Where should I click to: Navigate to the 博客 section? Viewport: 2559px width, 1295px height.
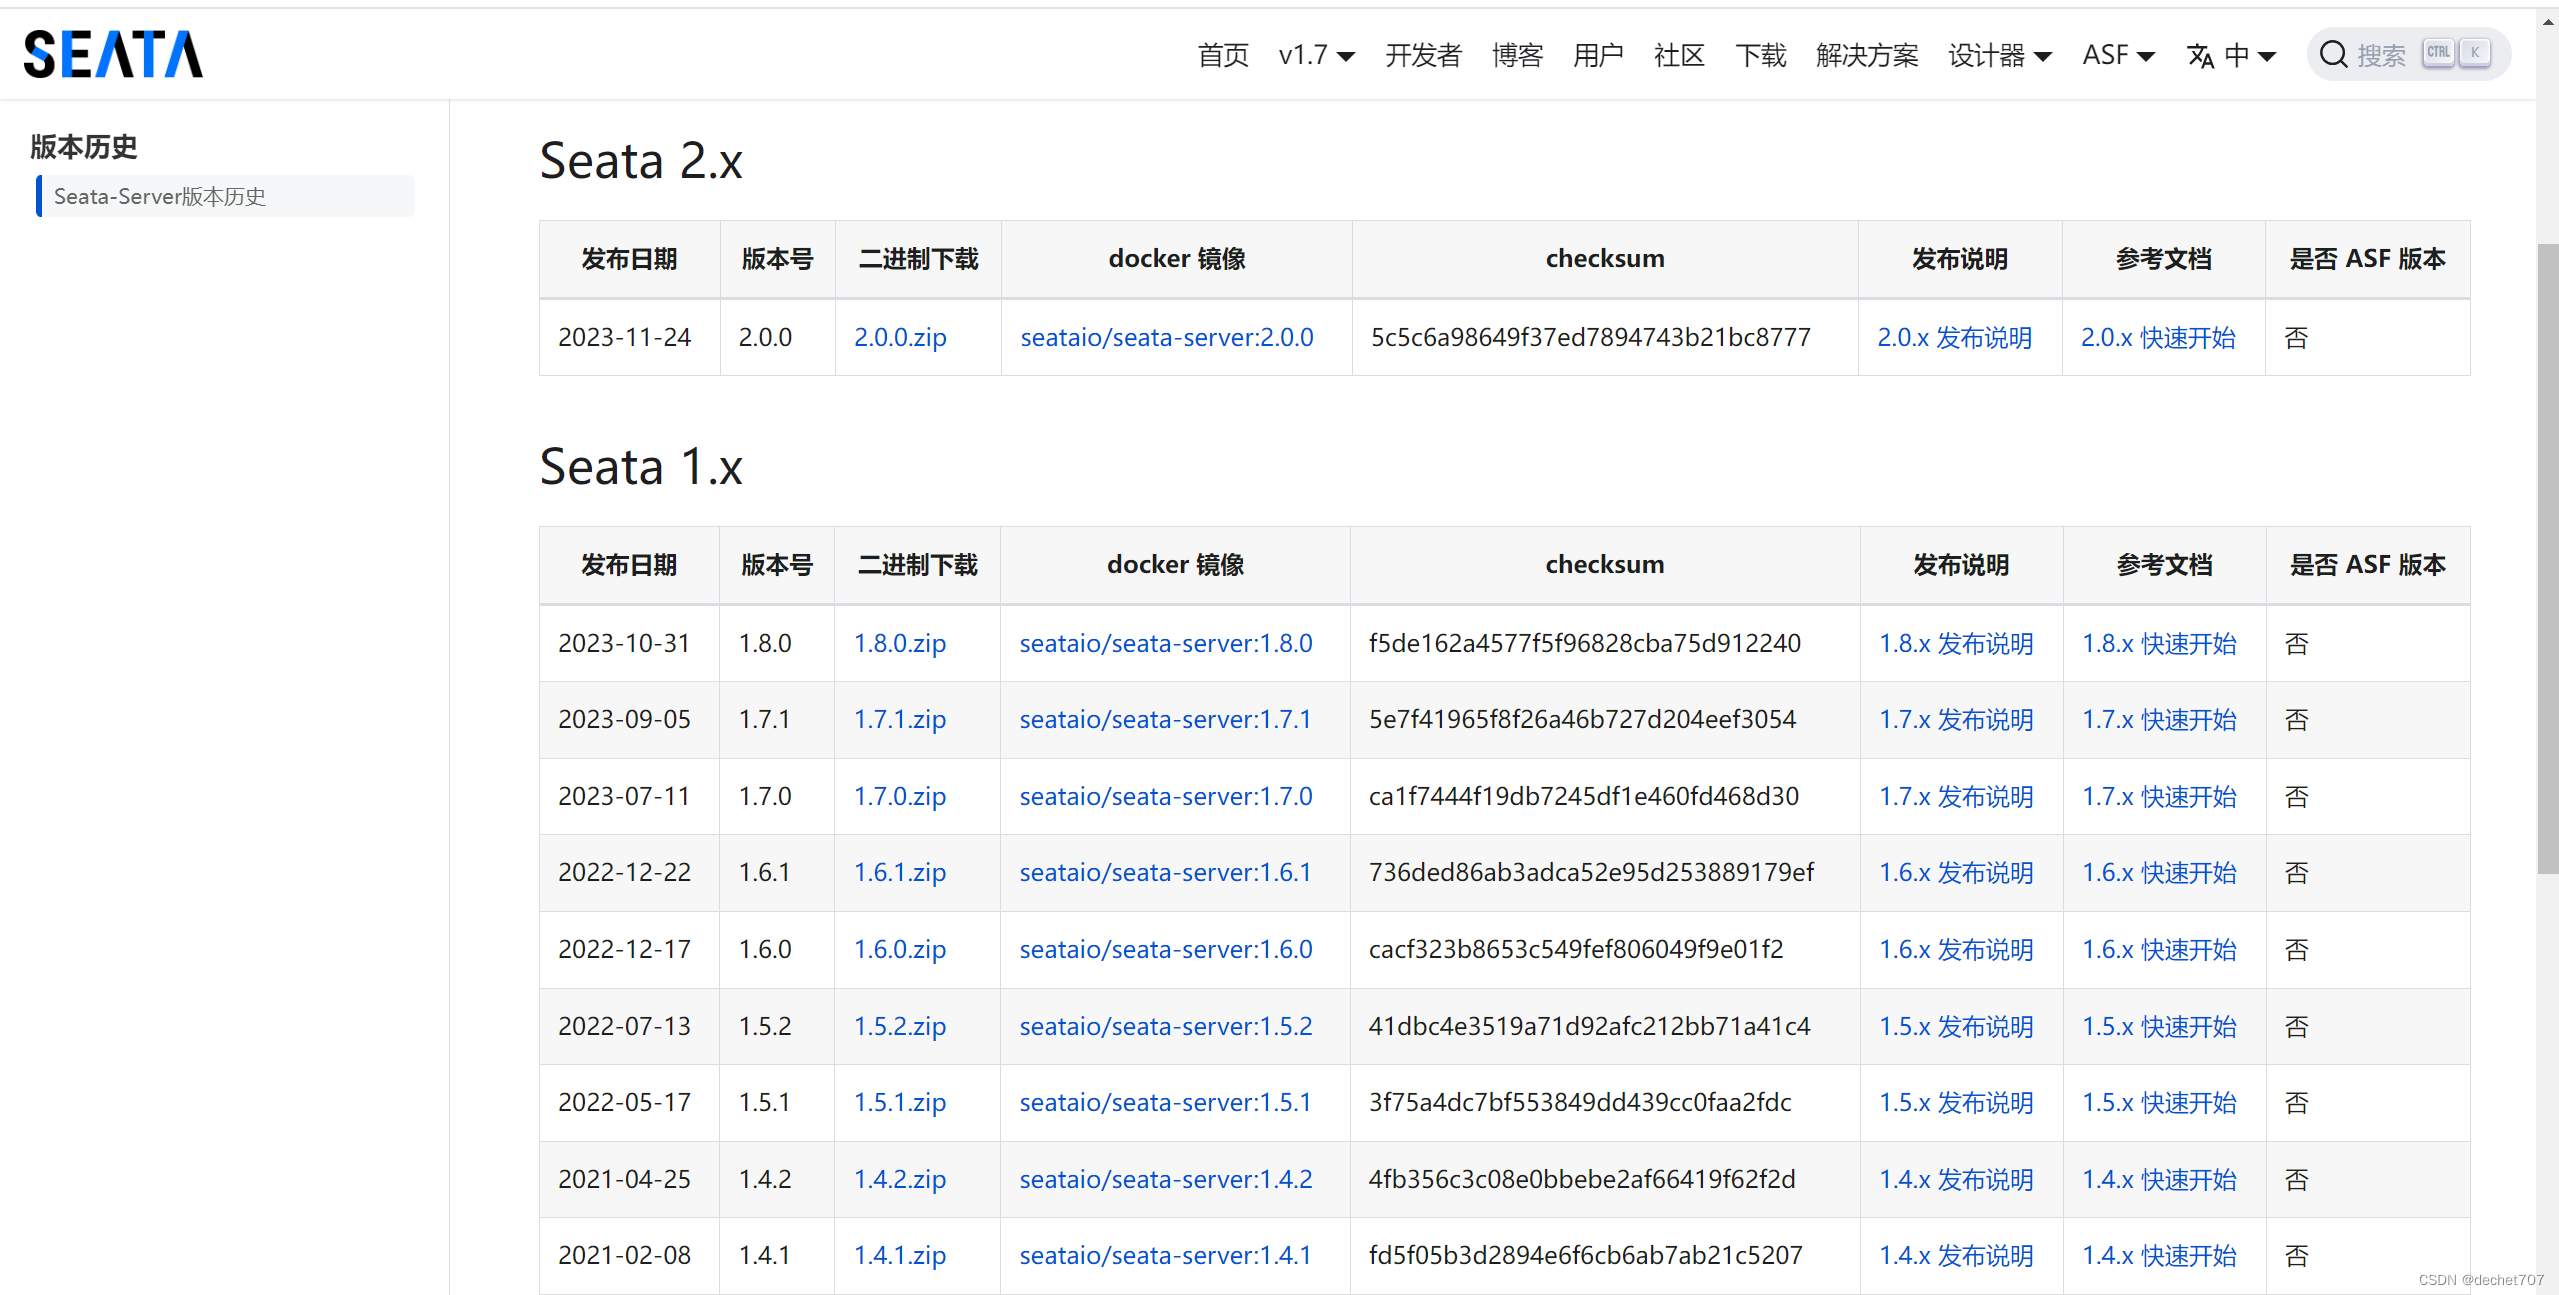(1516, 55)
